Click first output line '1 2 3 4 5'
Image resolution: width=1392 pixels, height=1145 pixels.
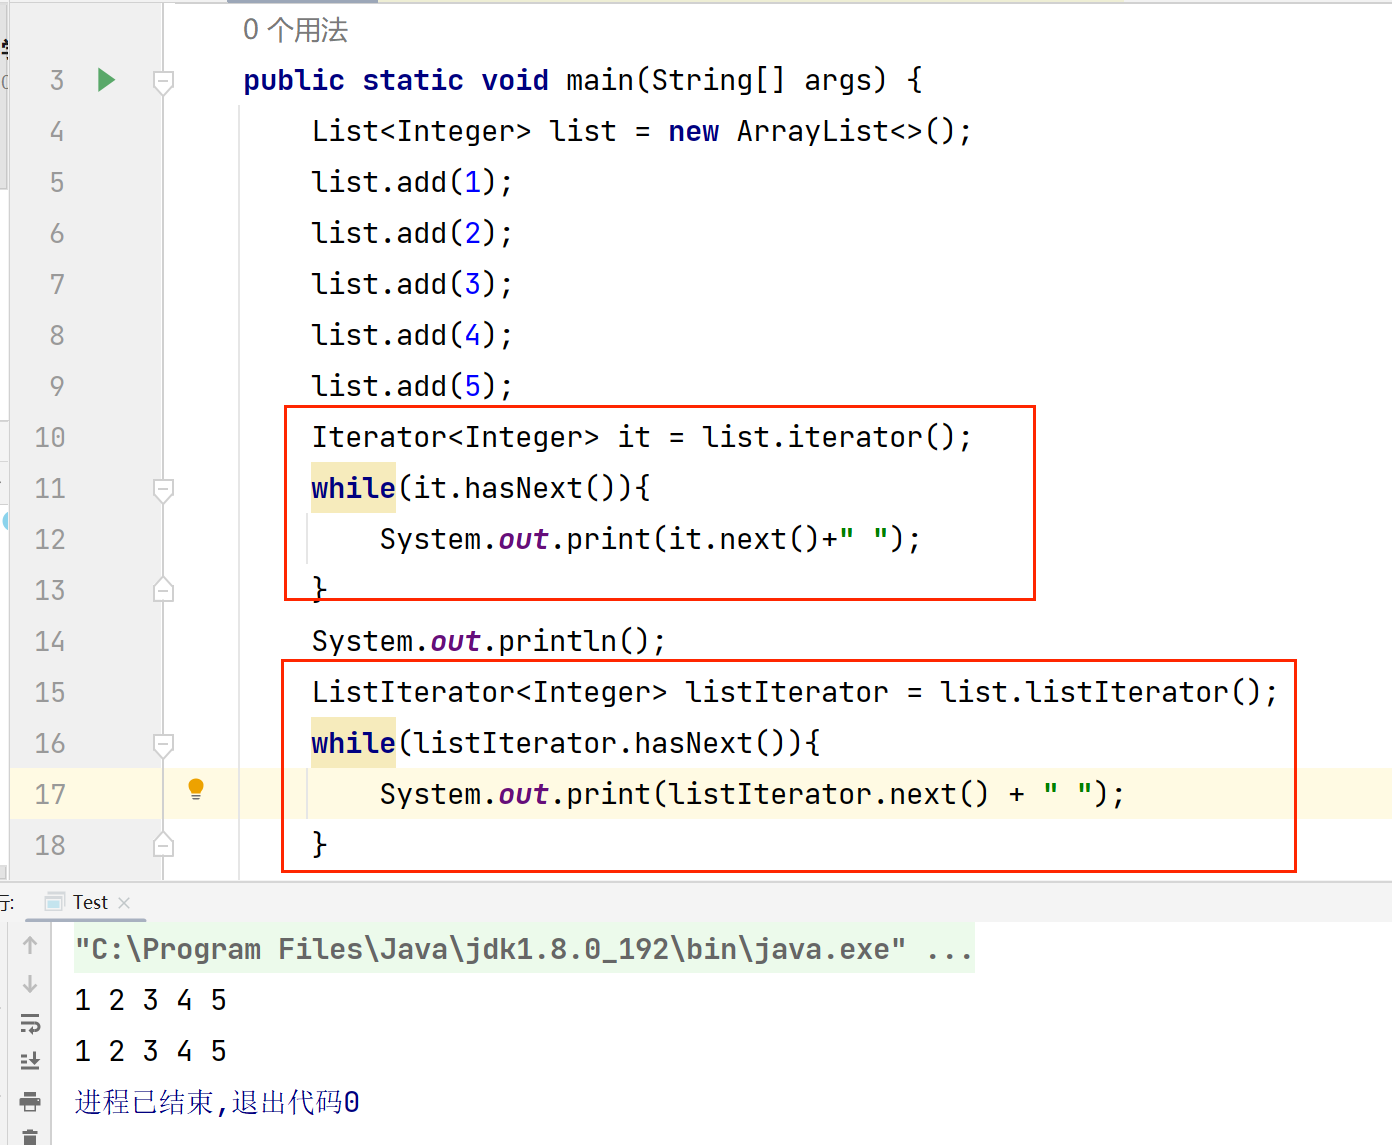(x=151, y=1000)
